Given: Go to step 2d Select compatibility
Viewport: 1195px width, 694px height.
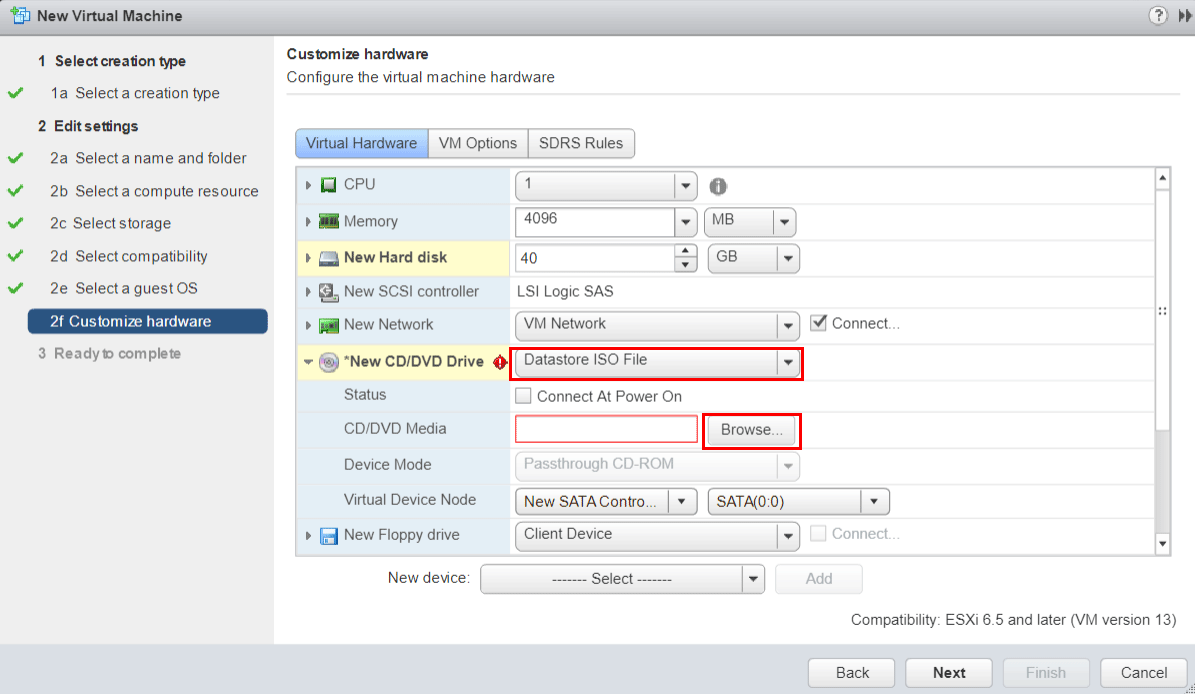Looking at the screenshot, I should [x=129, y=256].
